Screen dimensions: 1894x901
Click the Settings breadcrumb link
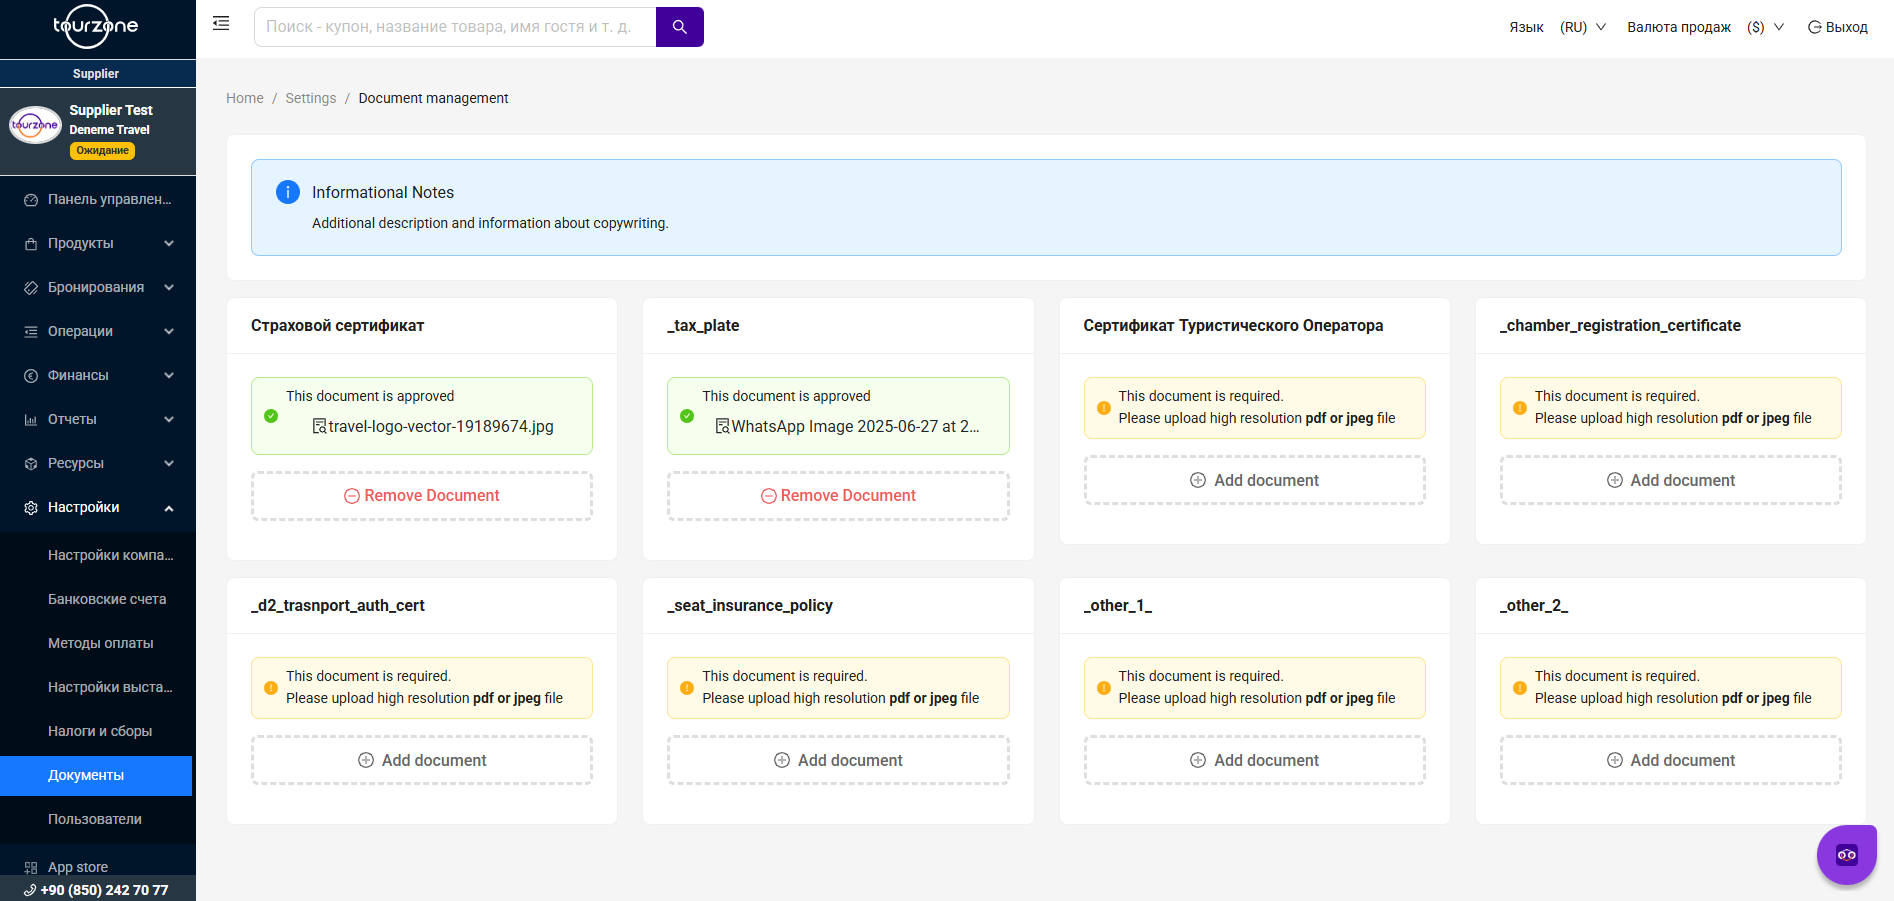pyautogui.click(x=311, y=98)
